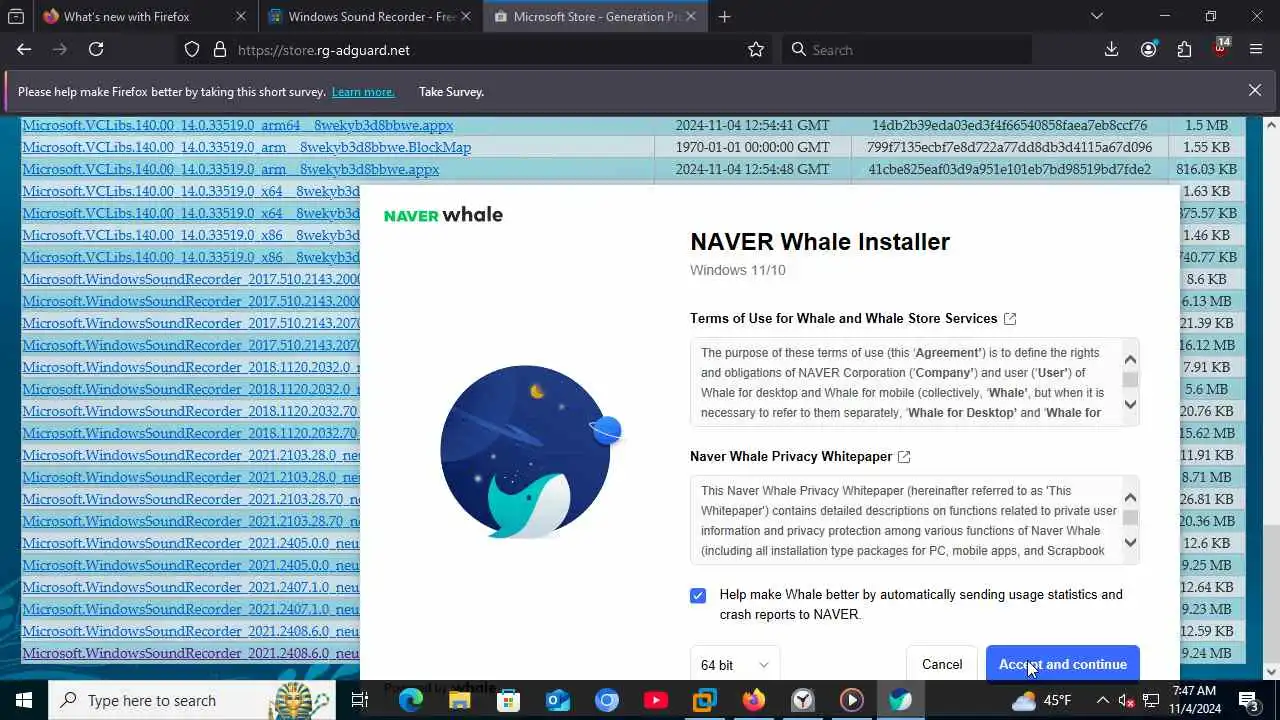Click the 1970-01-01 00:00:00 GMT date cell

coord(752,147)
